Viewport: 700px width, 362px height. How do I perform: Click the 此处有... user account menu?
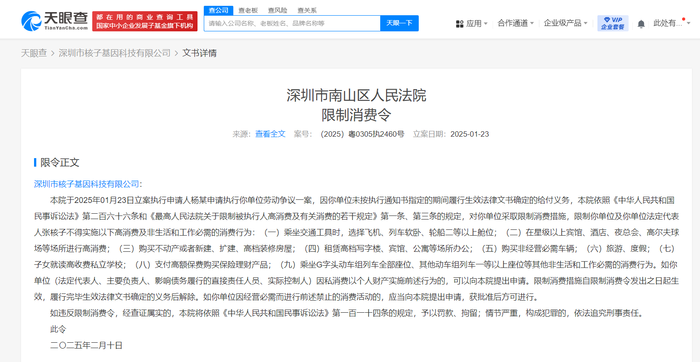tap(668, 23)
